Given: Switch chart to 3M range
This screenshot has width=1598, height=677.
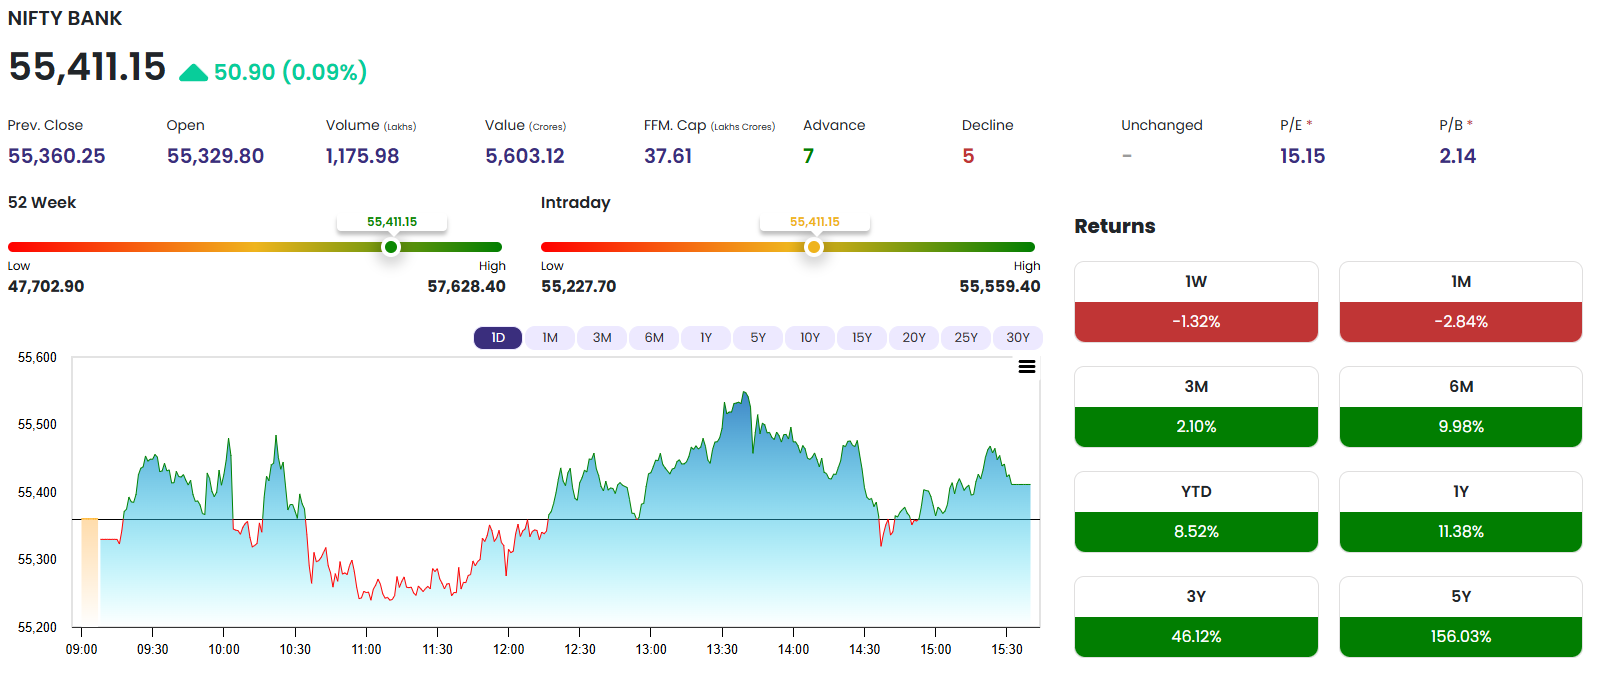Looking at the screenshot, I should (x=602, y=338).
